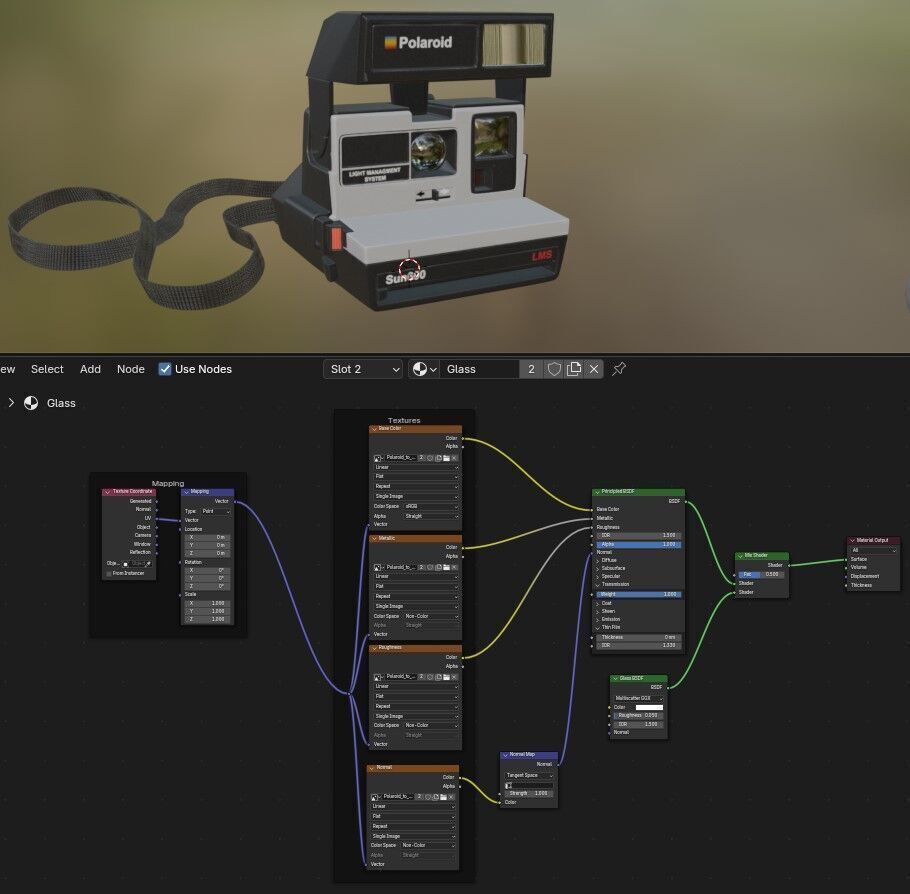The image size is (910, 894).
Task: Click material user count 2 in header
Action: (531, 369)
